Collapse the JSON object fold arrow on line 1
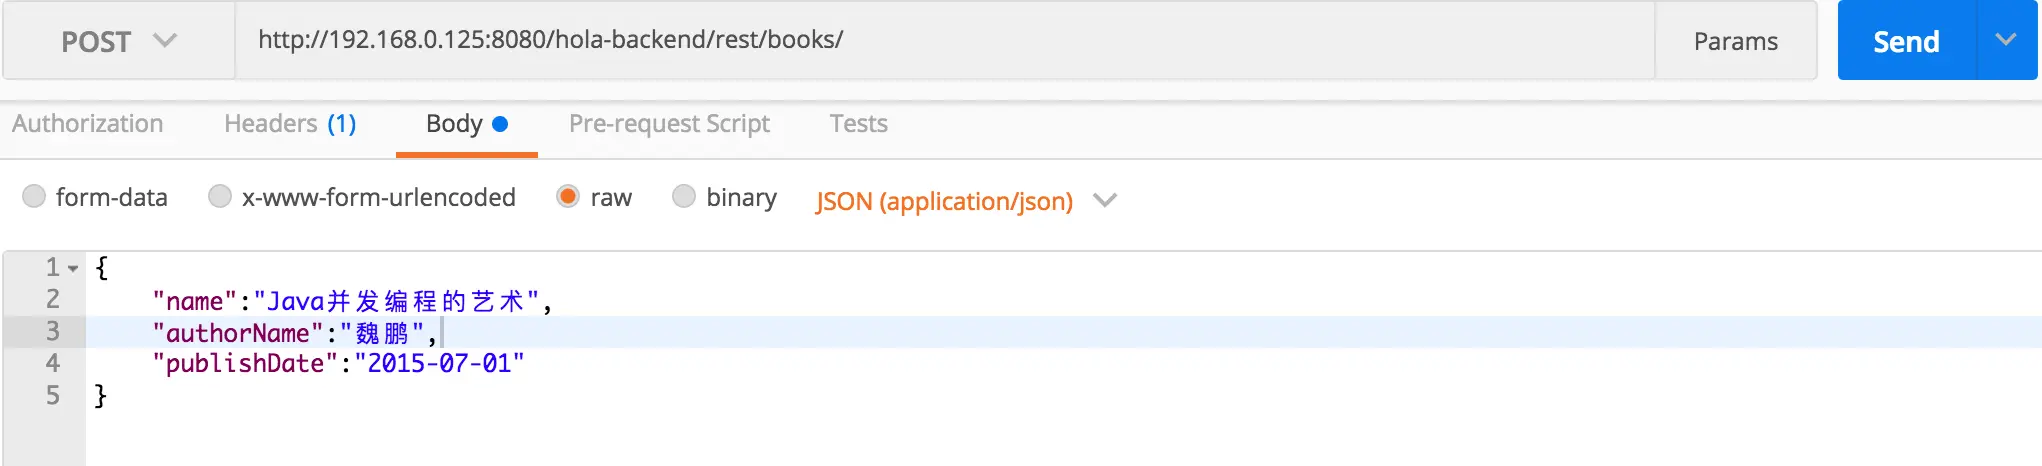Viewport: 2042px width, 466px height. pyautogui.click(x=73, y=269)
